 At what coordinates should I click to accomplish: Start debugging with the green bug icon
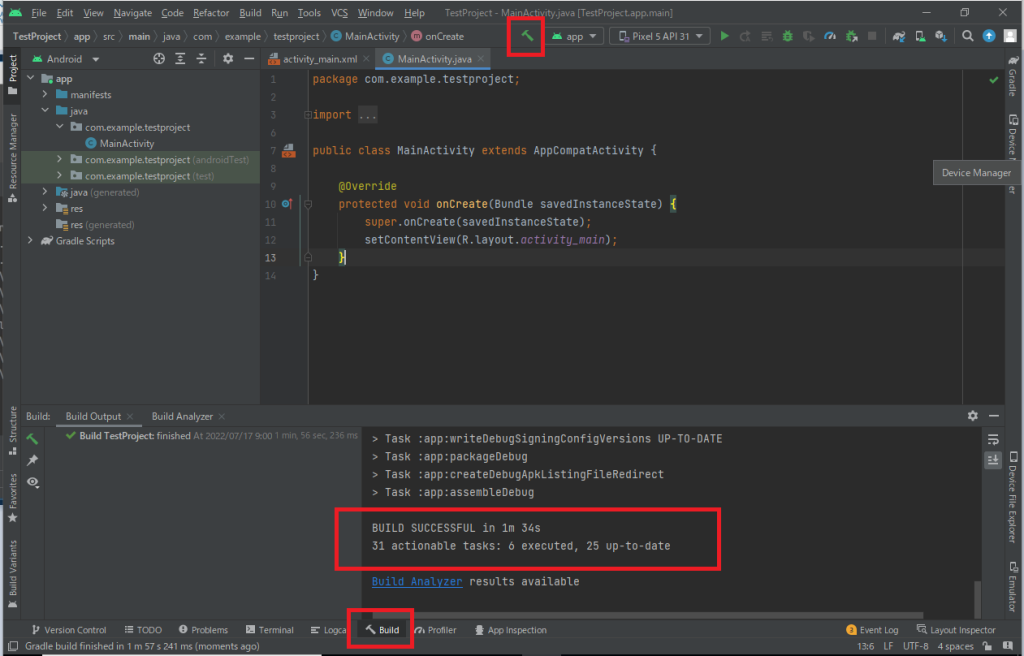click(x=788, y=36)
